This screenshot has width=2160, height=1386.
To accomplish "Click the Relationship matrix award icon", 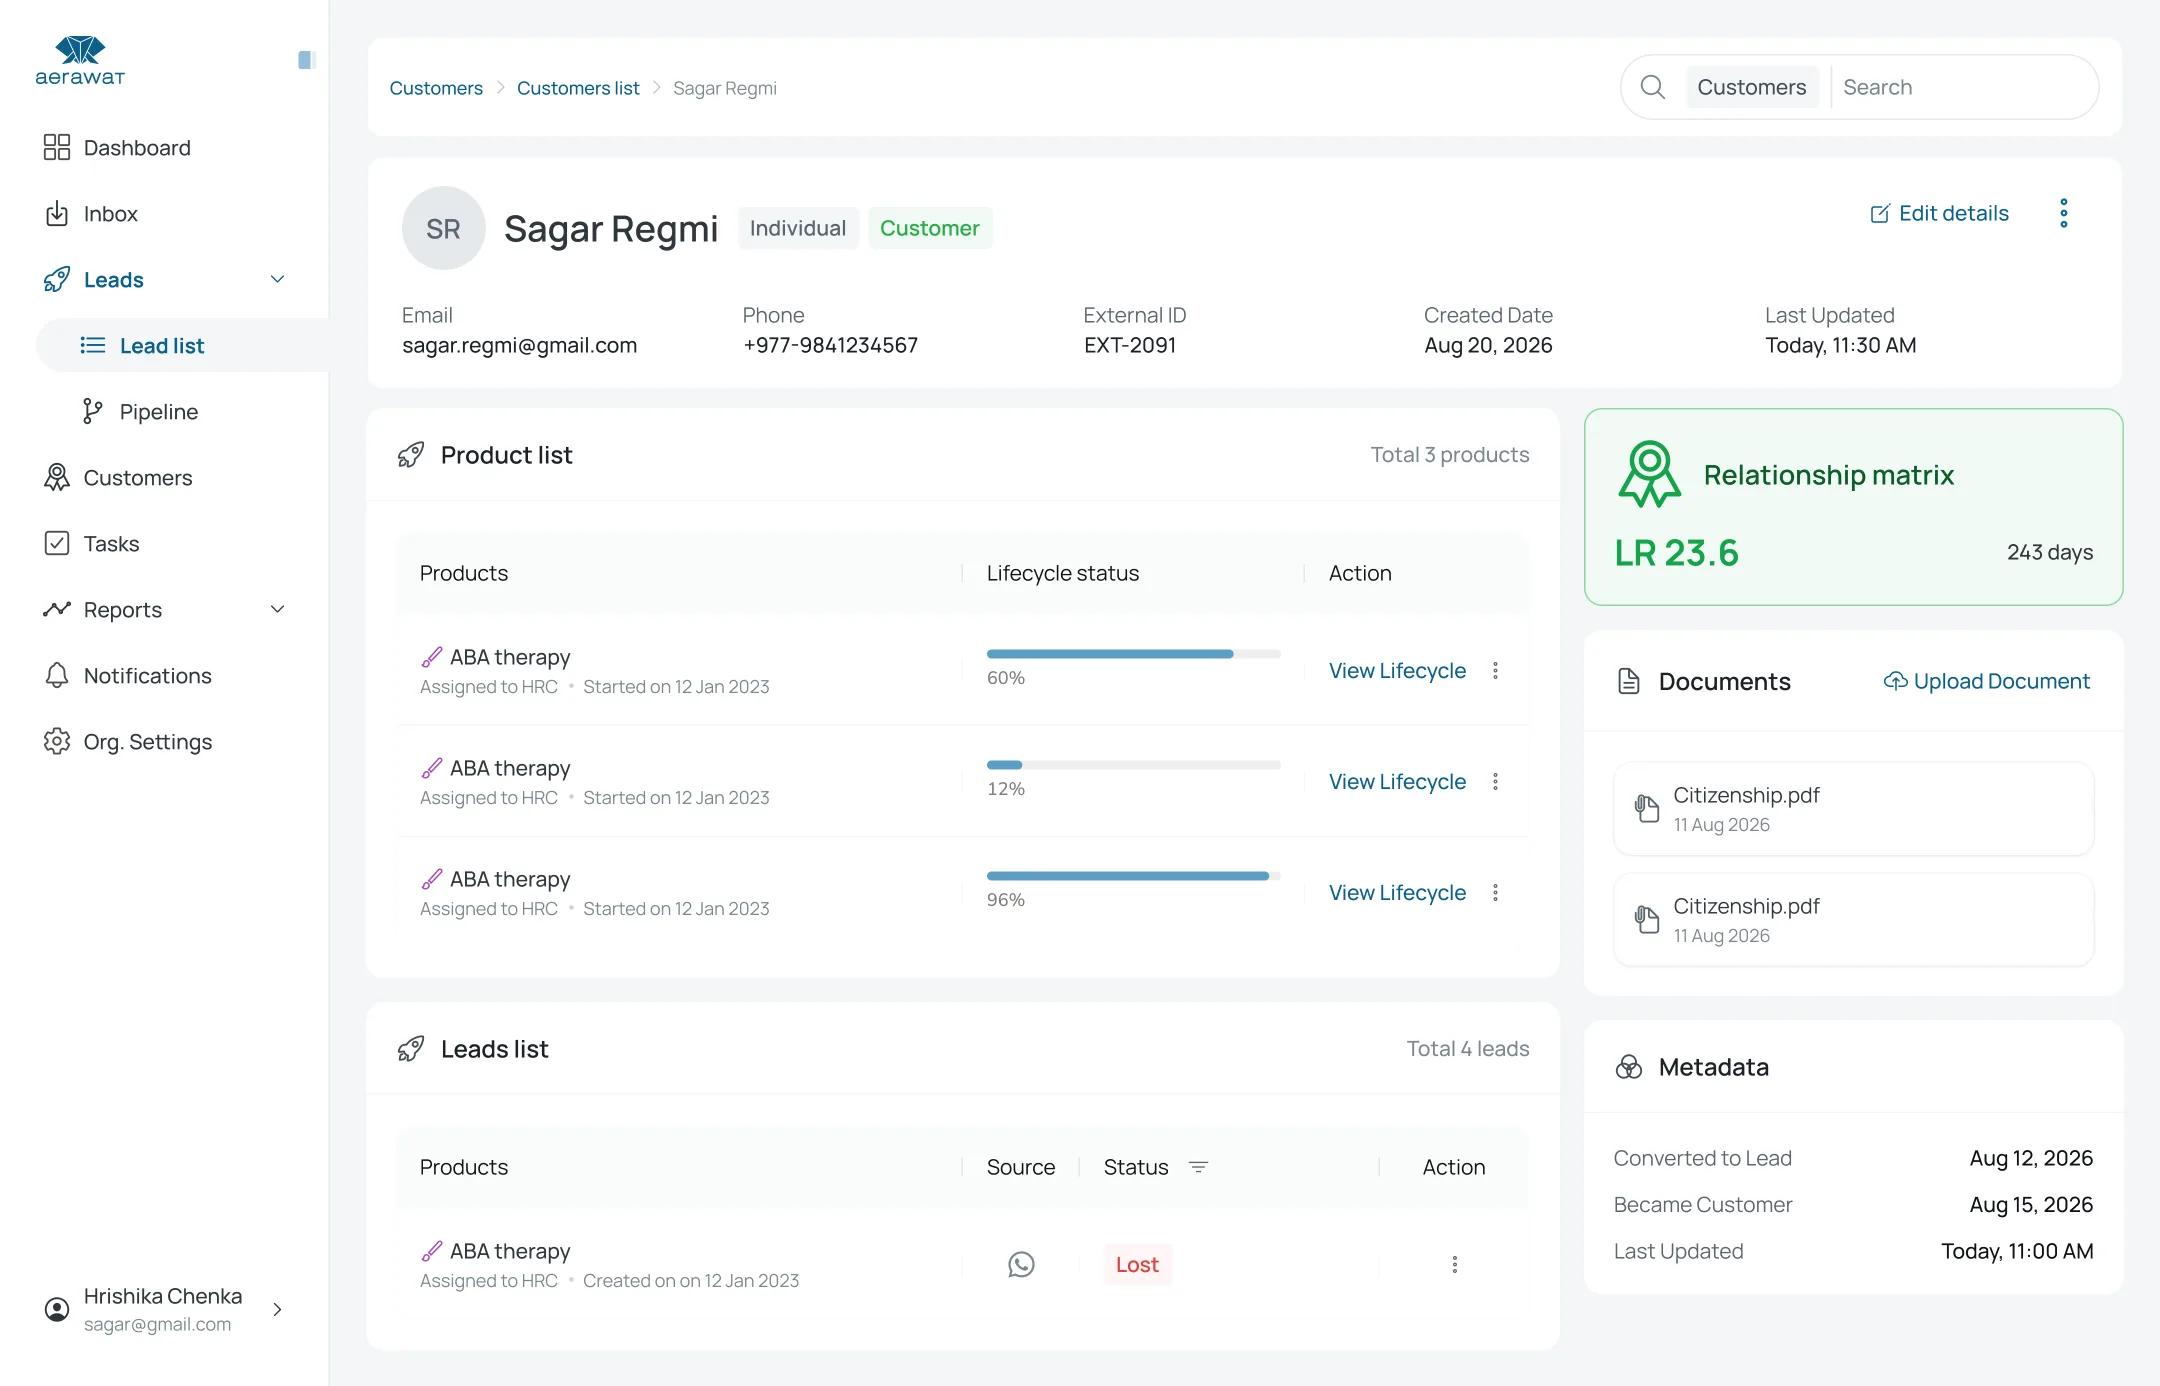I will pyautogui.click(x=1649, y=475).
